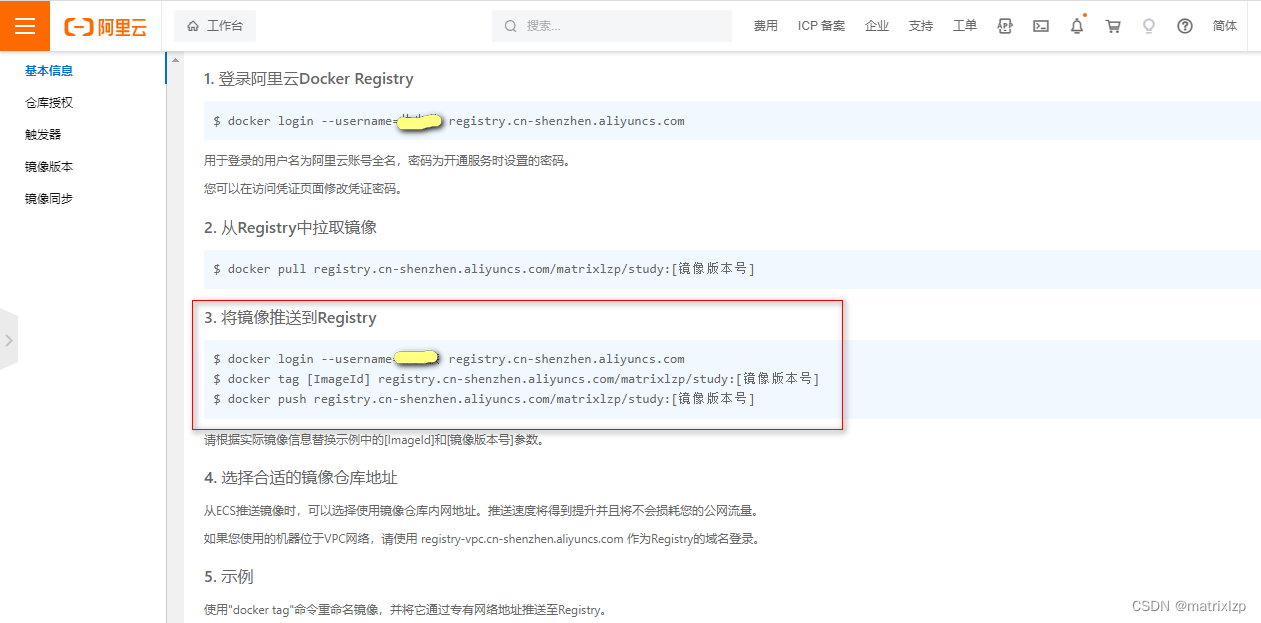Click the docker tag [ImageId] command line

[x=516, y=379]
